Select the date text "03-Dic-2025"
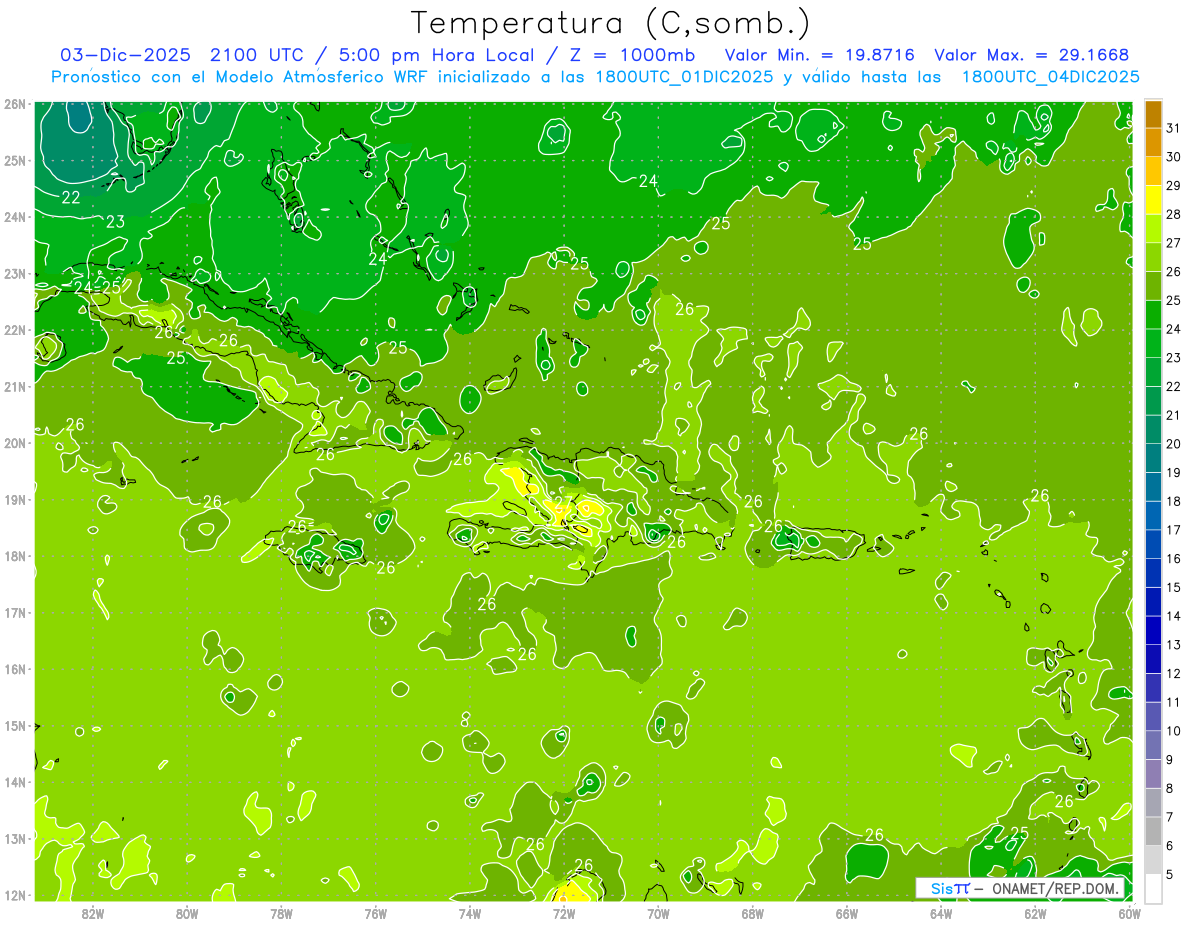 (x=127, y=54)
